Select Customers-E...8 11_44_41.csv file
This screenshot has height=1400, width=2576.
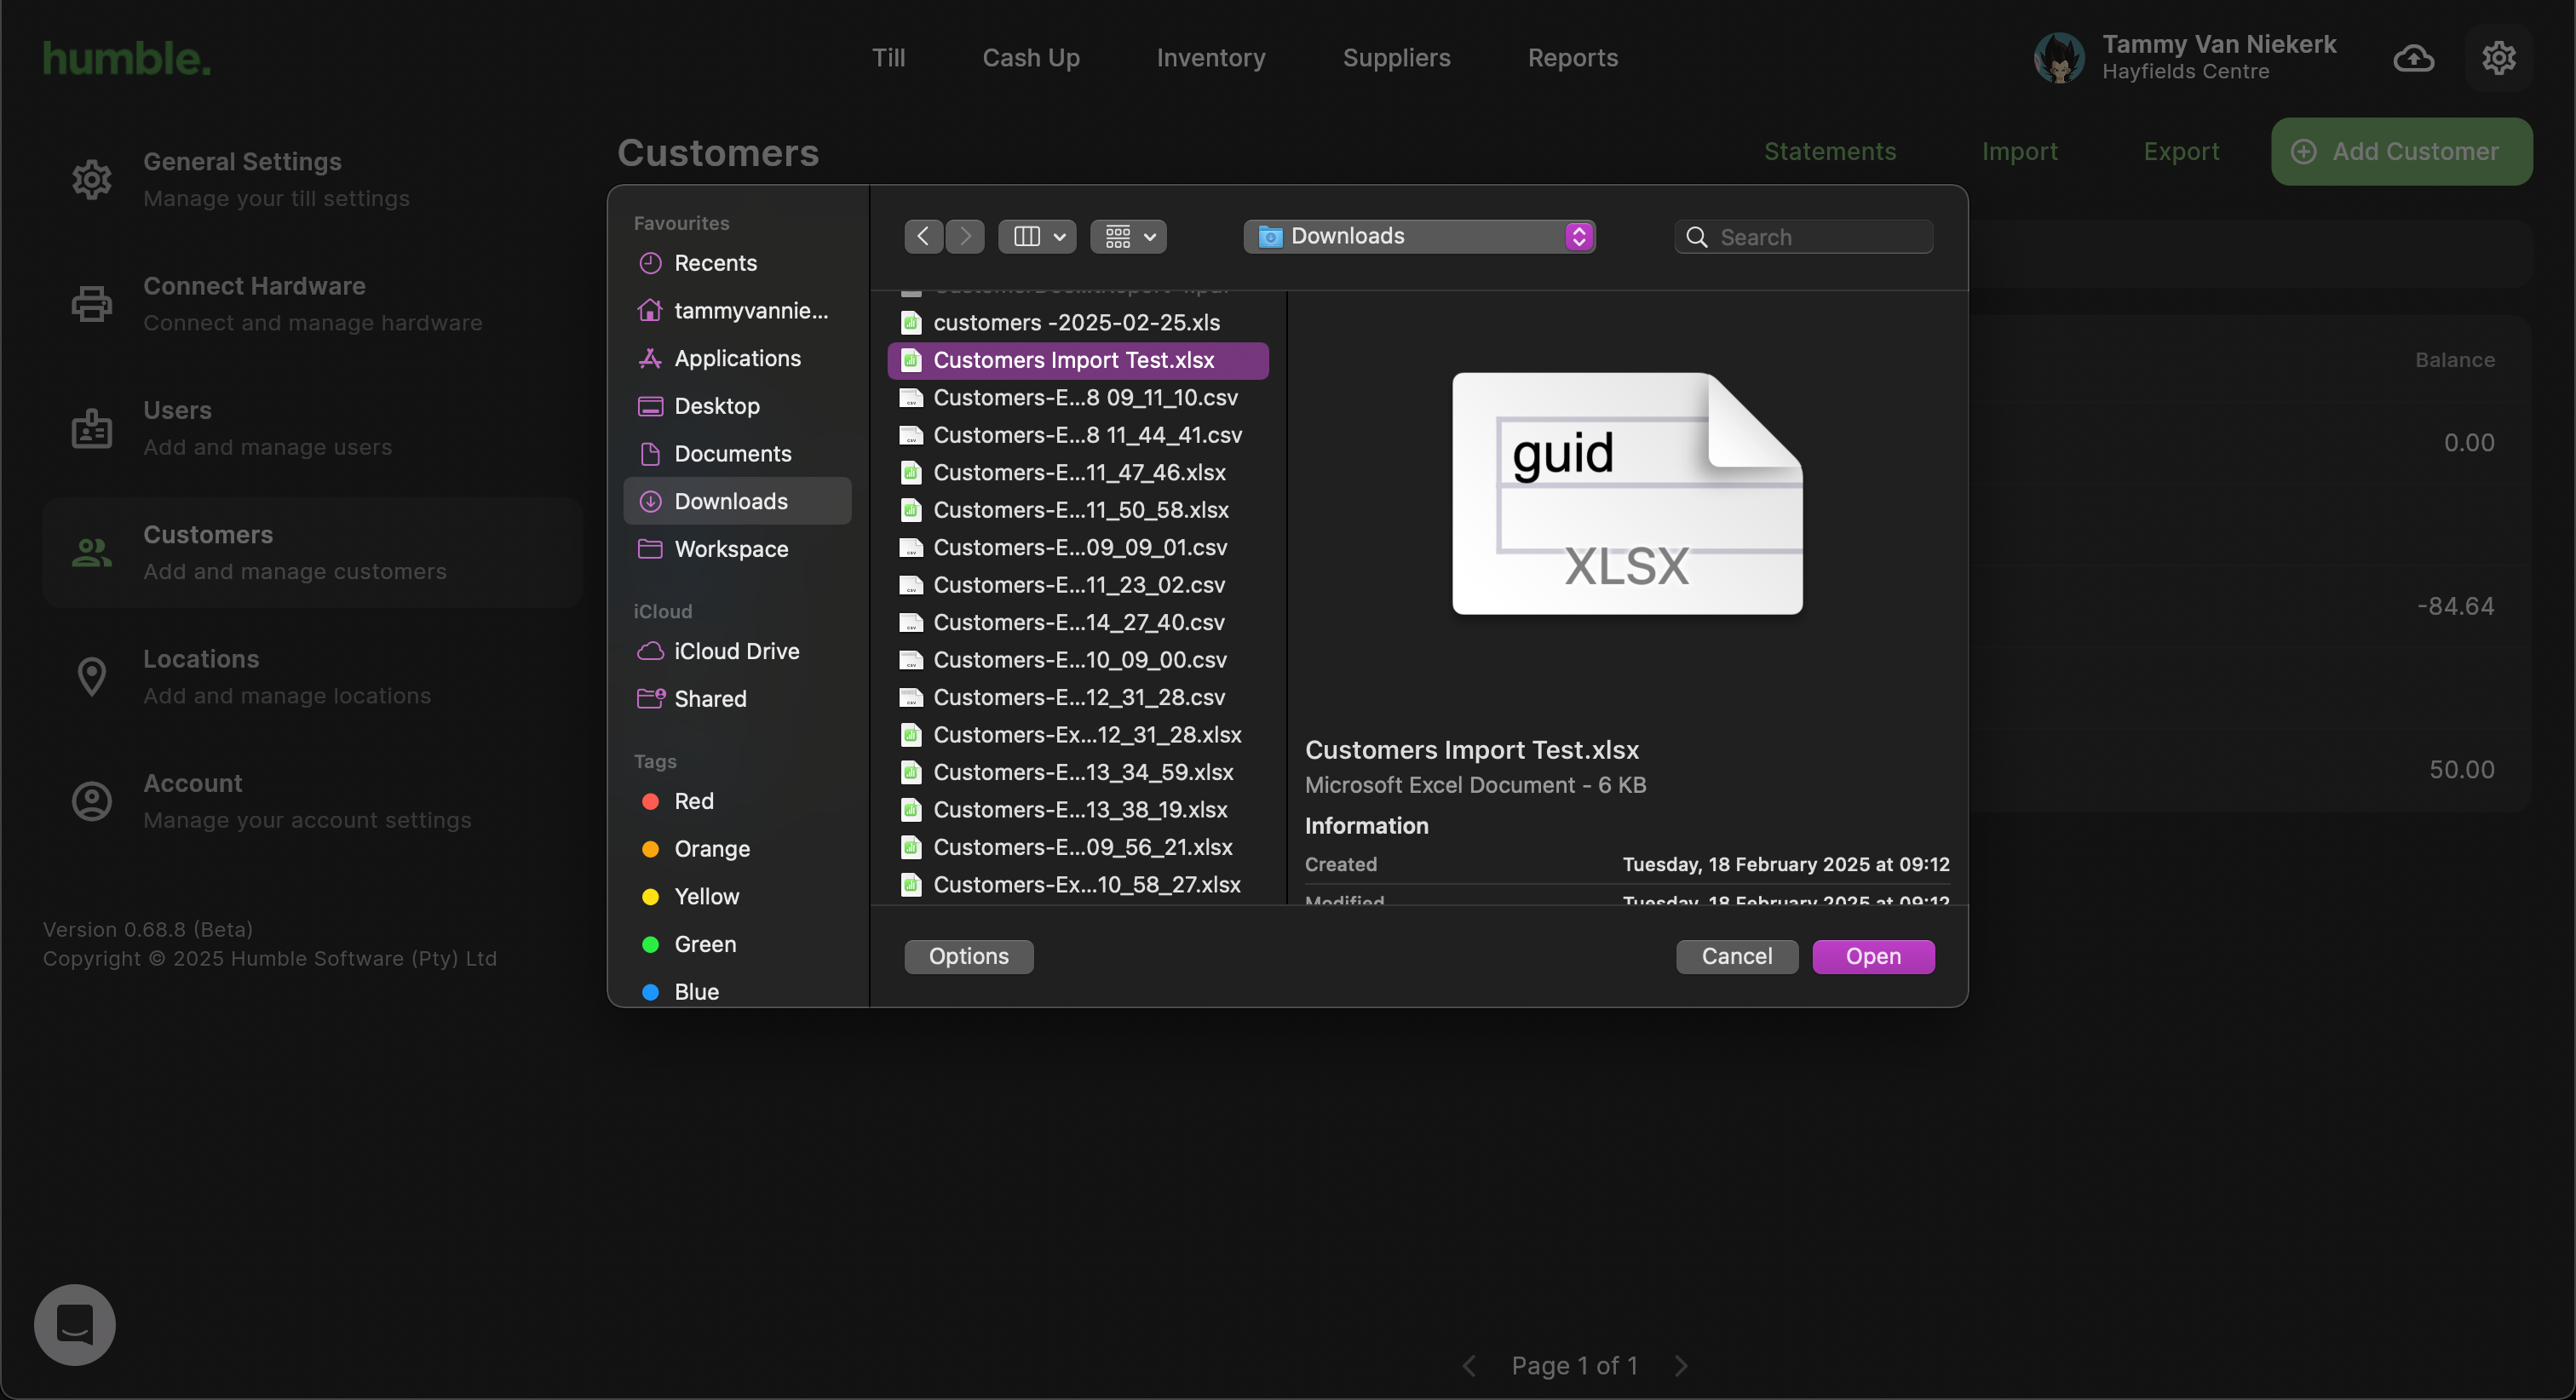[1078, 435]
